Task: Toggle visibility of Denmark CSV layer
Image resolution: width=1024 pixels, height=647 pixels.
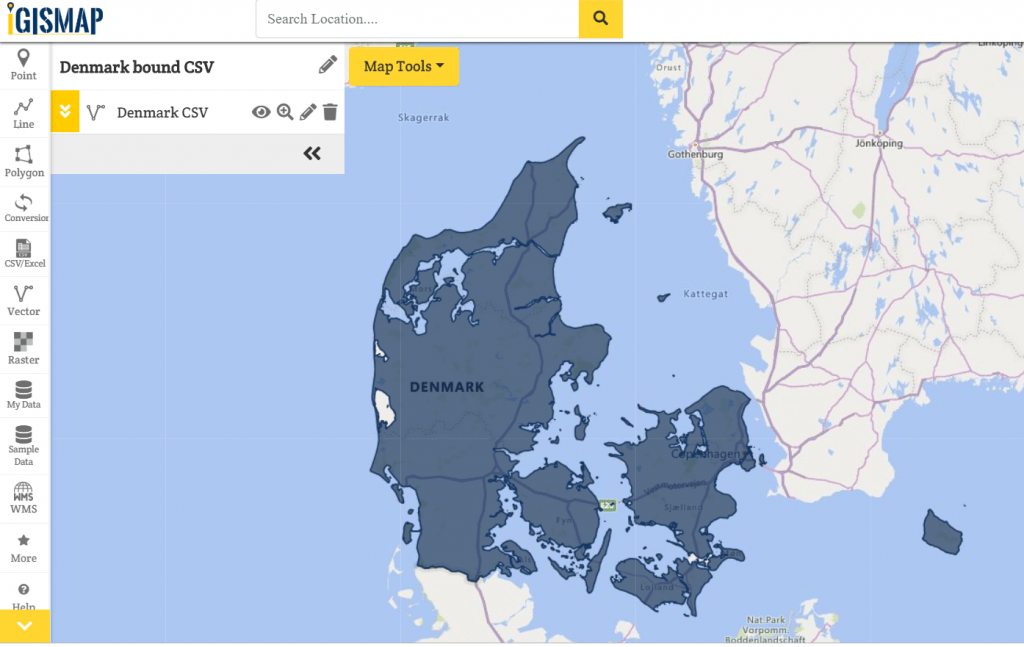Action: (x=261, y=112)
